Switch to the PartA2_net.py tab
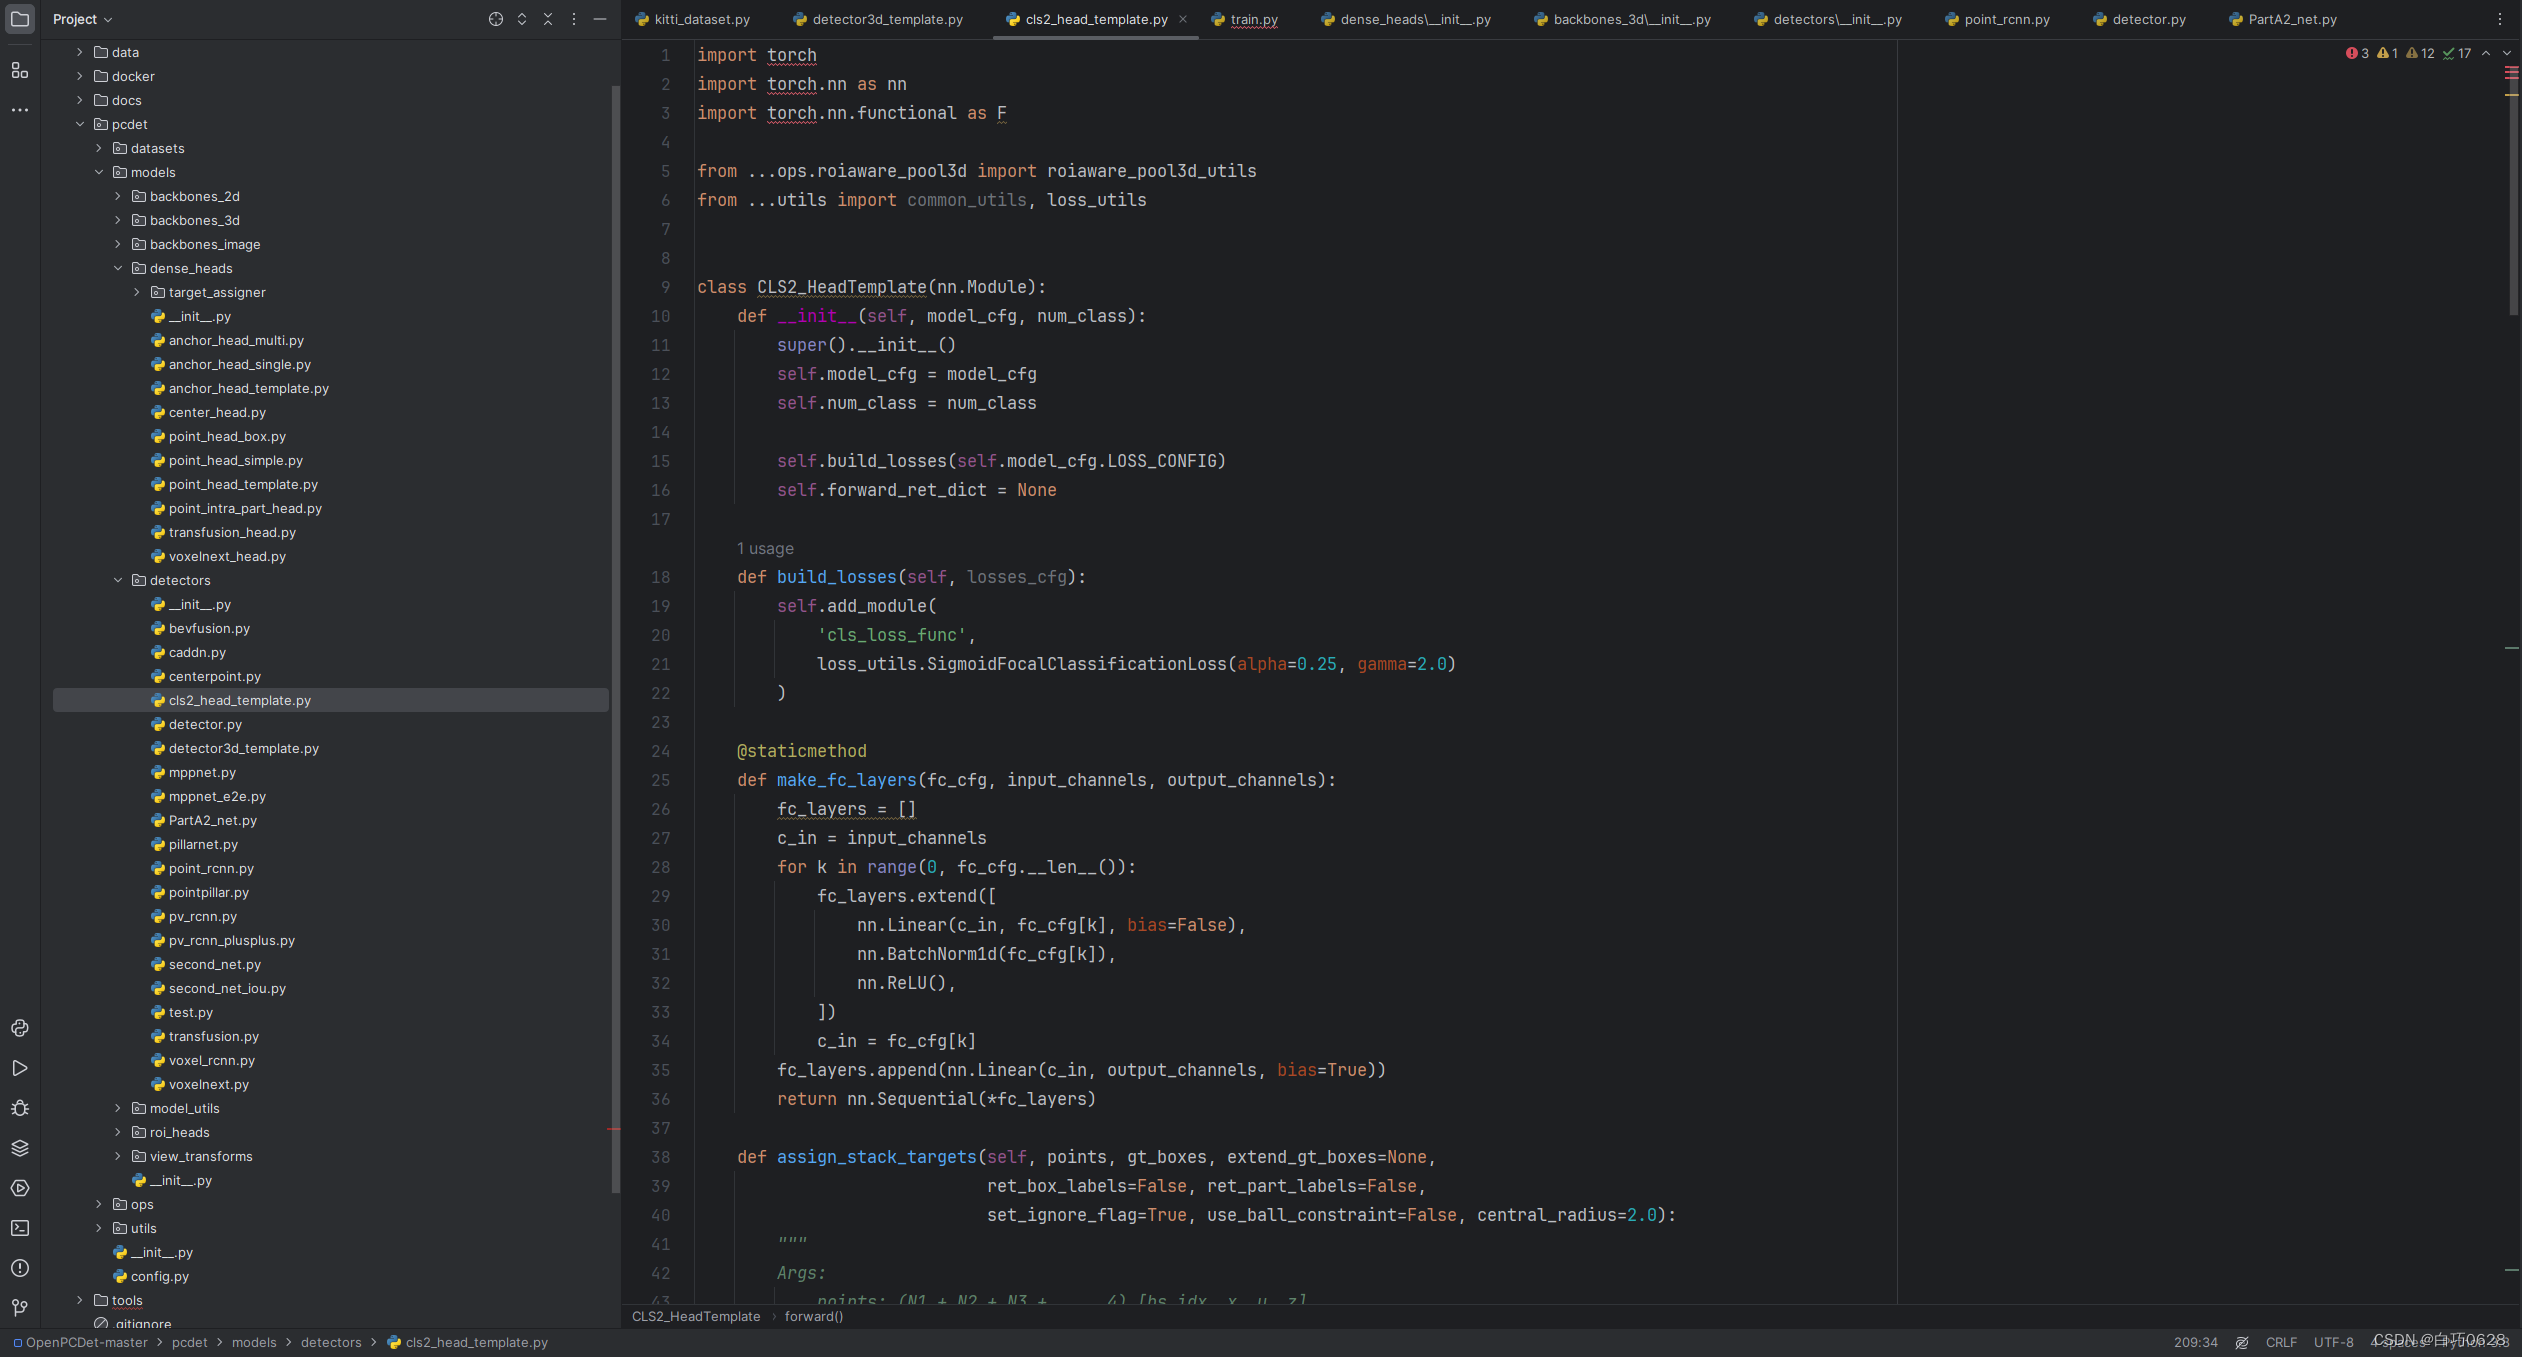The width and height of the screenshot is (2522, 1357). coord(2291,19)
